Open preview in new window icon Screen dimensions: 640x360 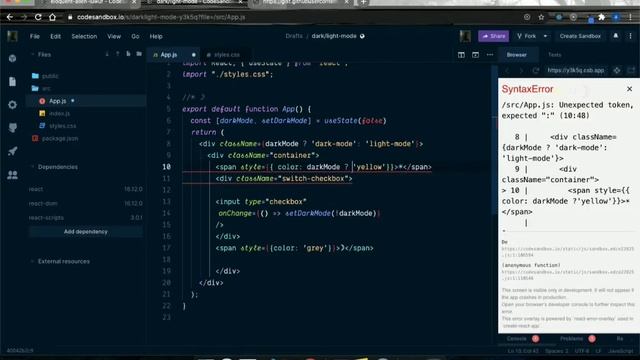pos(631,71)
